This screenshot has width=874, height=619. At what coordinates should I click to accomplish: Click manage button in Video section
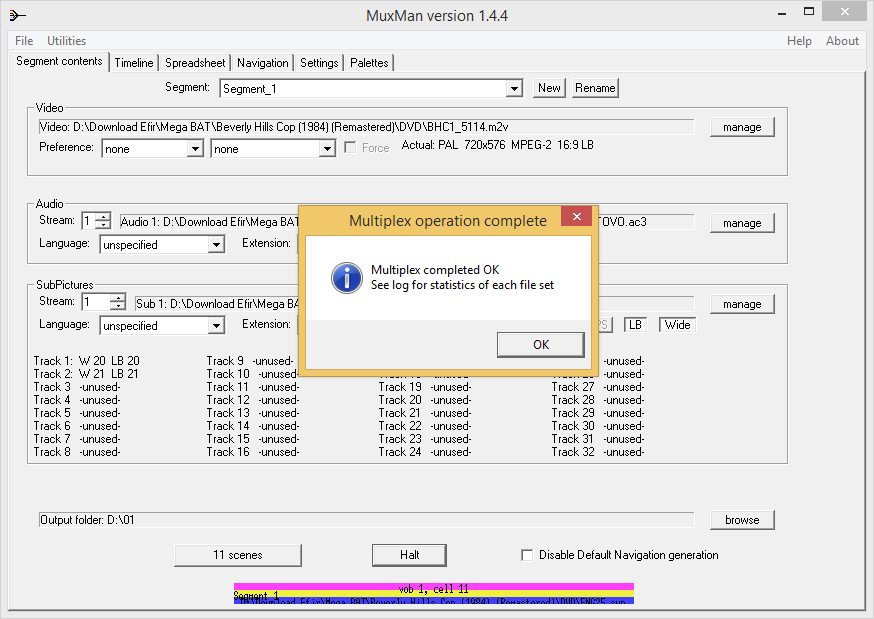pos(742,128)
